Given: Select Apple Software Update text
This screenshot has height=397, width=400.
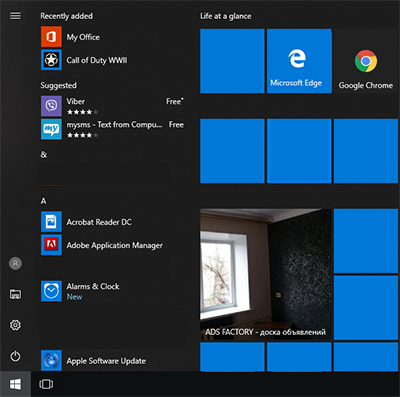Looking at the screenshot, I should [x=106, y=361].
